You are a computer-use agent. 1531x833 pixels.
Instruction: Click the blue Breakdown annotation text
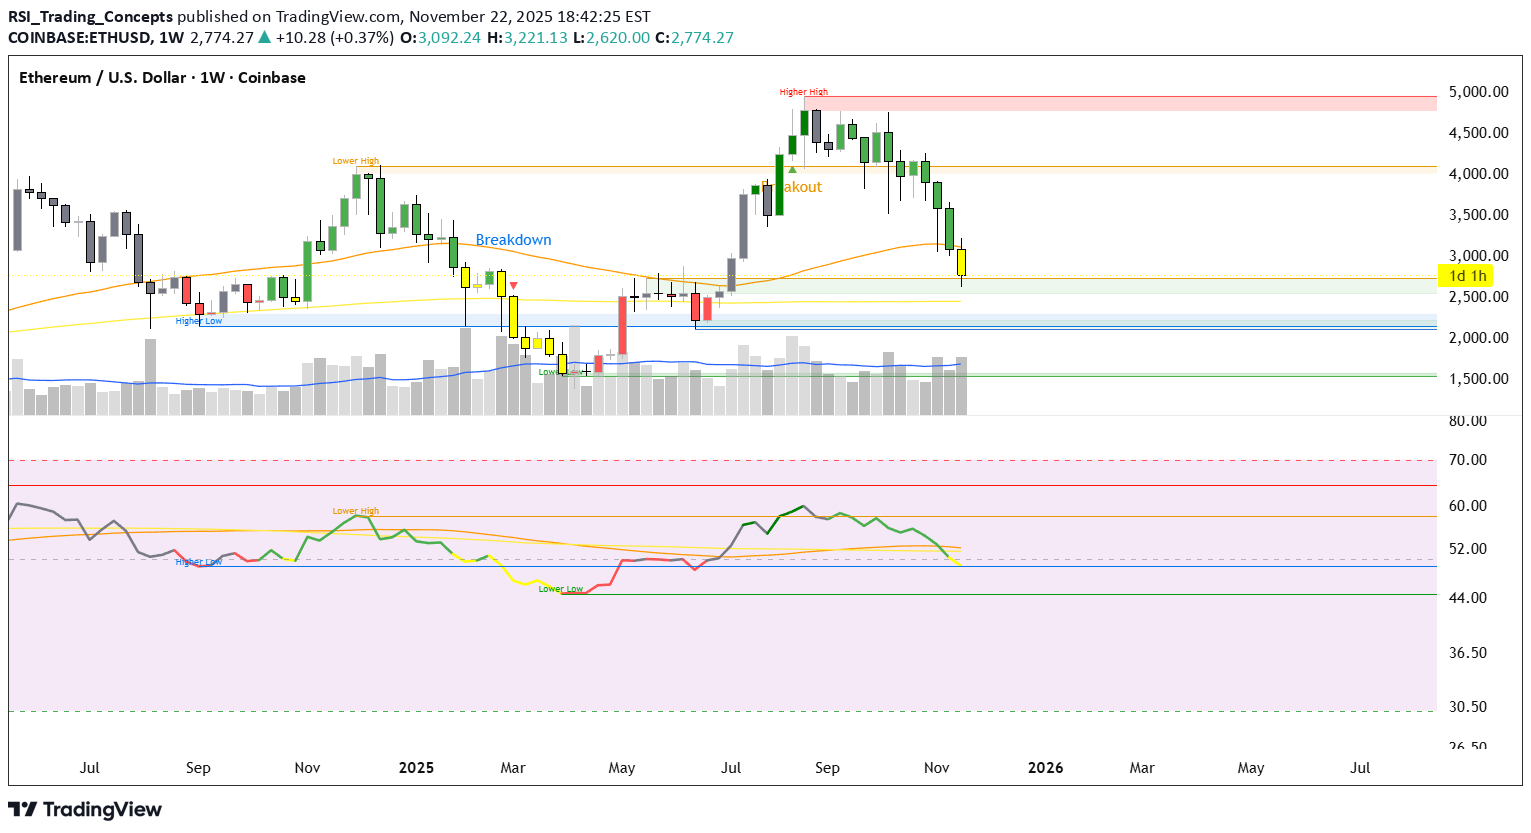pos(513,240)
